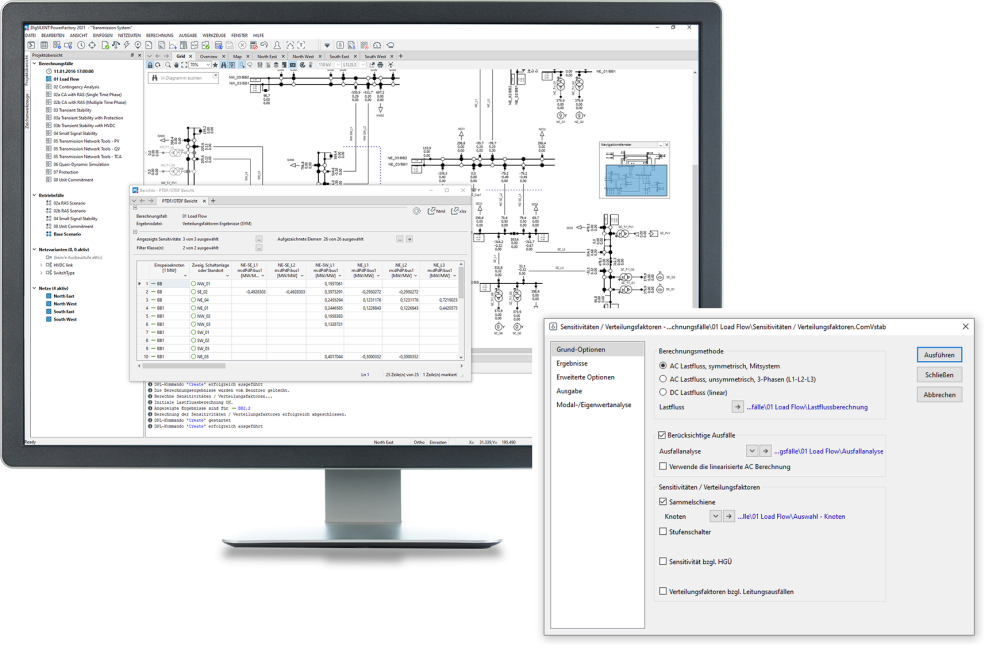
Task: Click the magnifier zoom icon in diagram toolbar
Action: [x=168, y=64]
